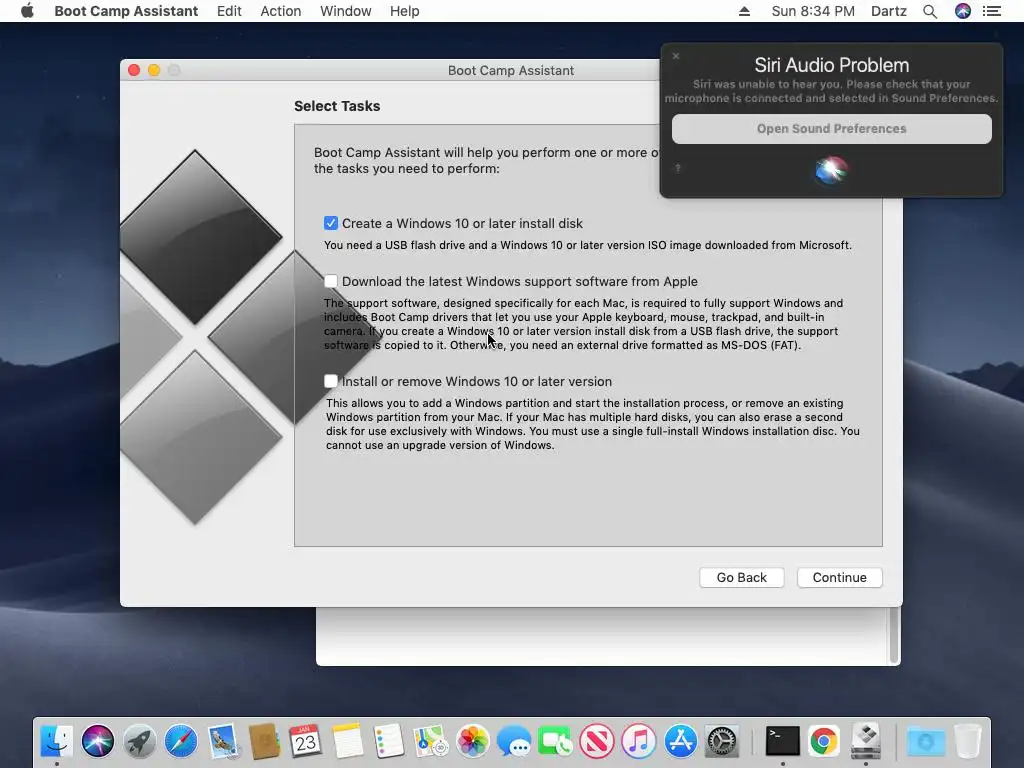This screenshot has width=1024, height=768.
Task: Open News icon in the Dock
Action: click(597, 741)
